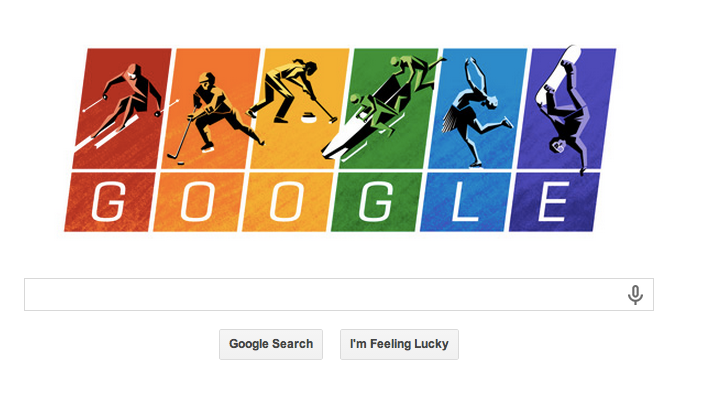Click the skier in the red doodle panel
The height and width of the screenshot is (405, 720).
coord(129,99)
